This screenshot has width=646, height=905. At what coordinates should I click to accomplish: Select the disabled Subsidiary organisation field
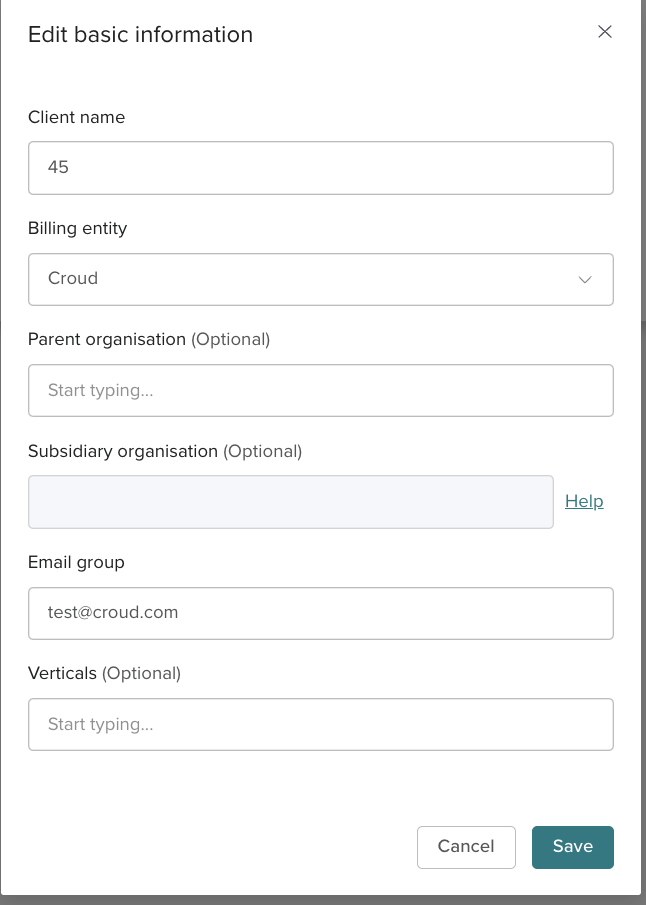pyautogui.click(x=290, y=501)
